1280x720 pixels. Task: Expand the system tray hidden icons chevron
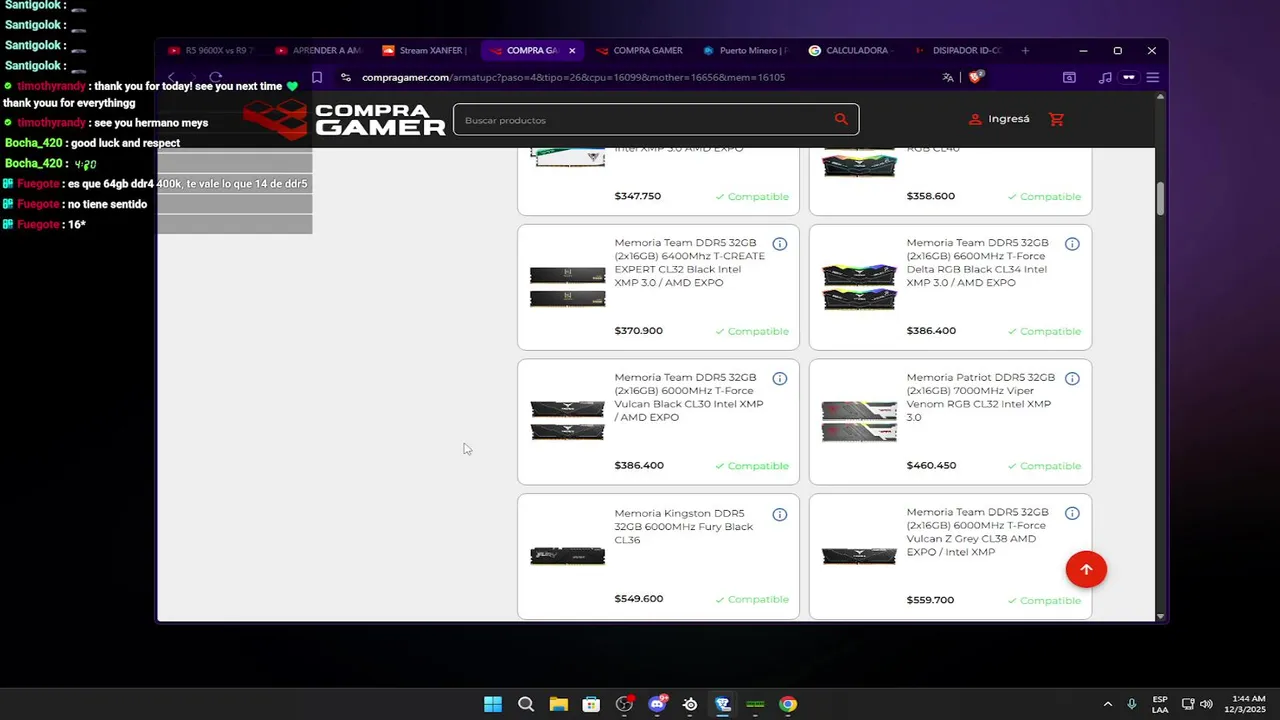point(1107,704)
